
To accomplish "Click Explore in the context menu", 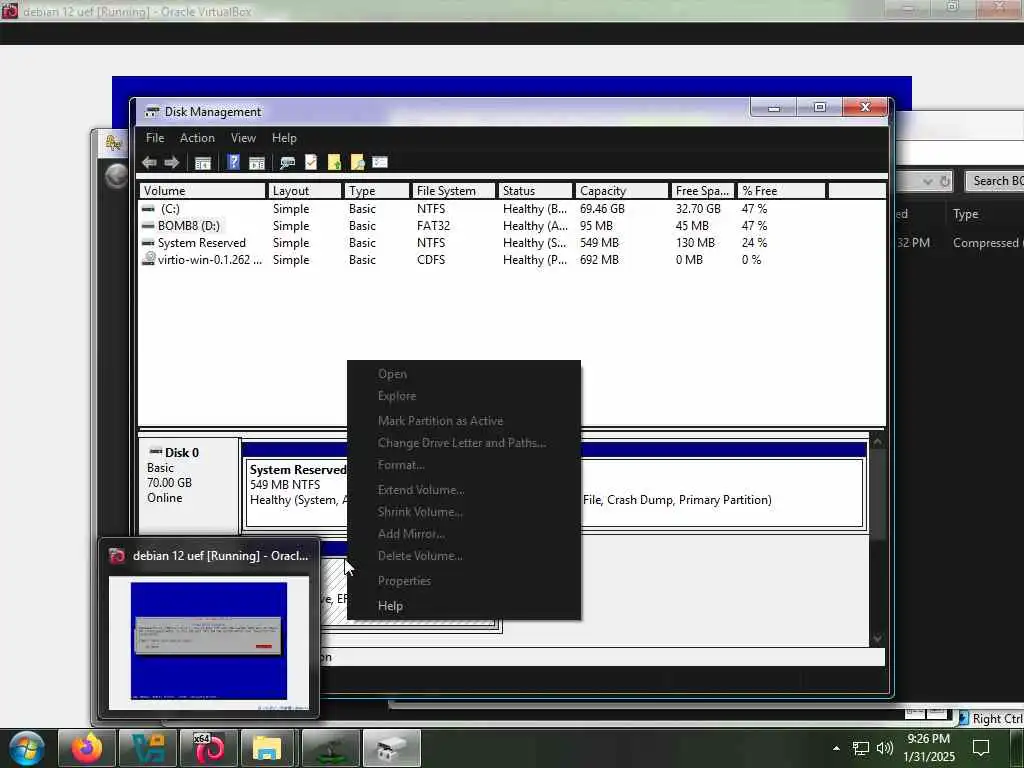I will (x=396, y=396).
